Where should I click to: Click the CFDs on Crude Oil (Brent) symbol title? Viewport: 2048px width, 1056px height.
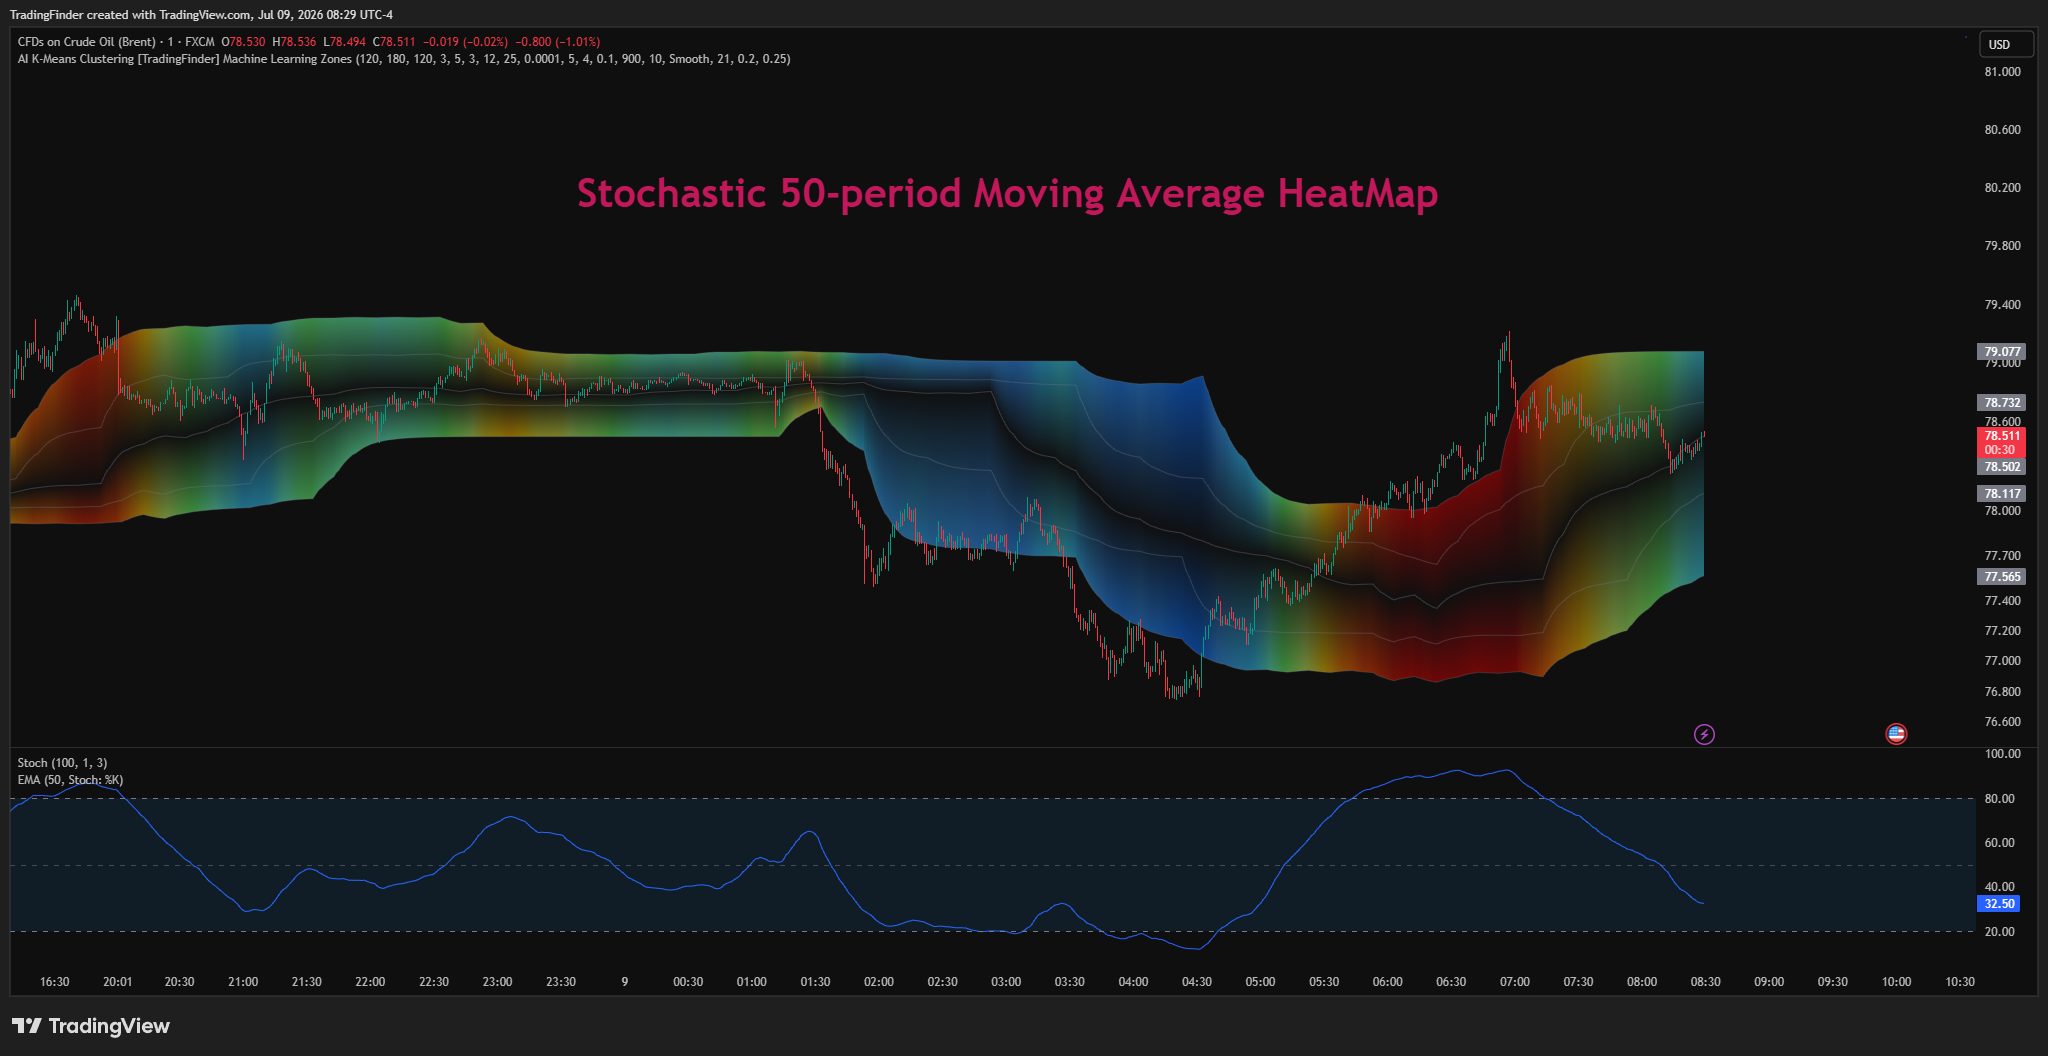tap(87, 42)
